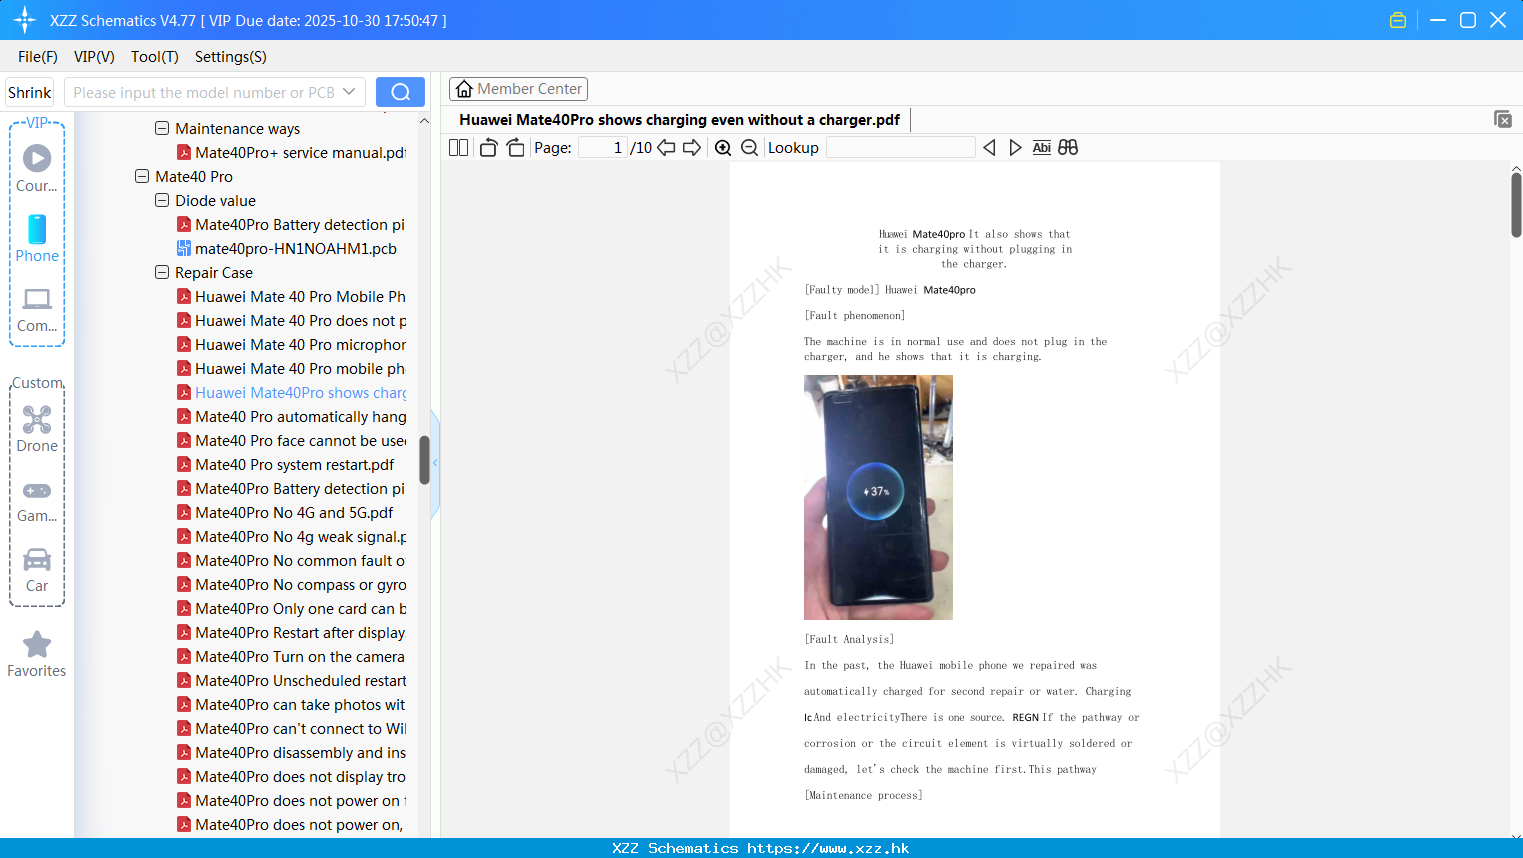Go to previous page arrow

[x=666, y=147]
